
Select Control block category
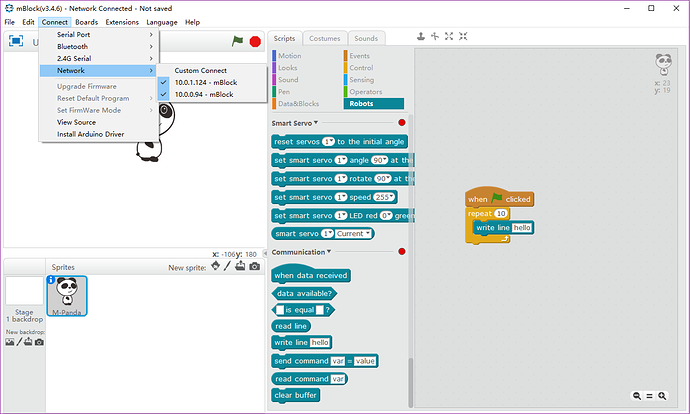coord(359,68)
